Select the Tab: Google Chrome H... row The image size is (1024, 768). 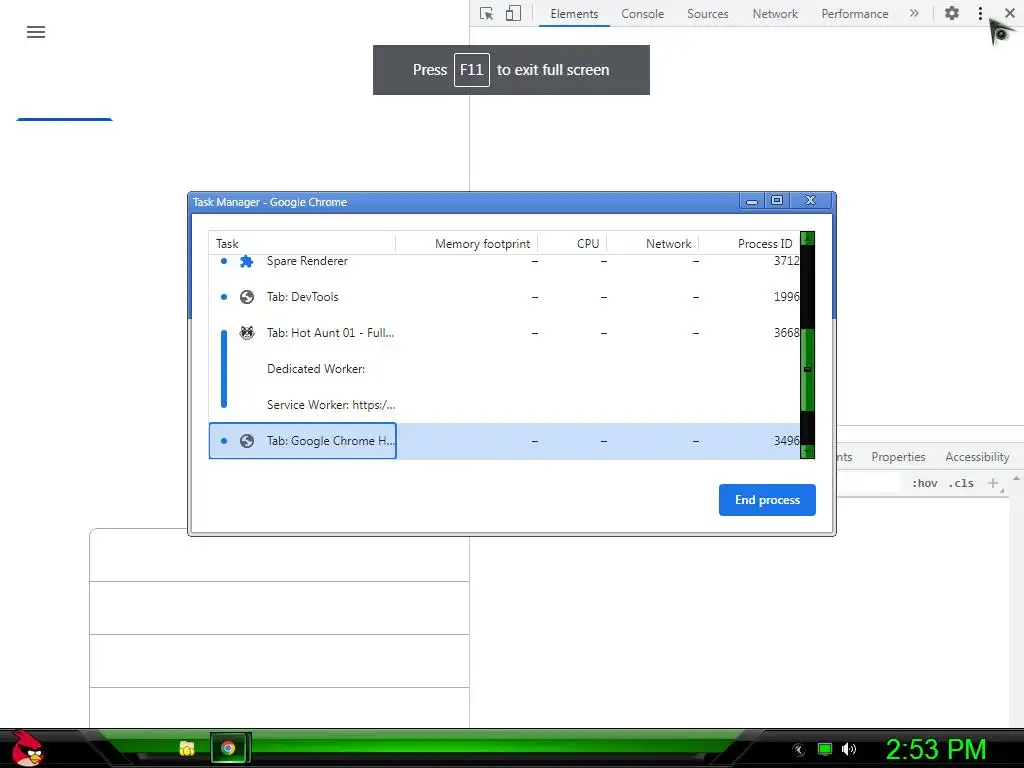coord(504,441)
